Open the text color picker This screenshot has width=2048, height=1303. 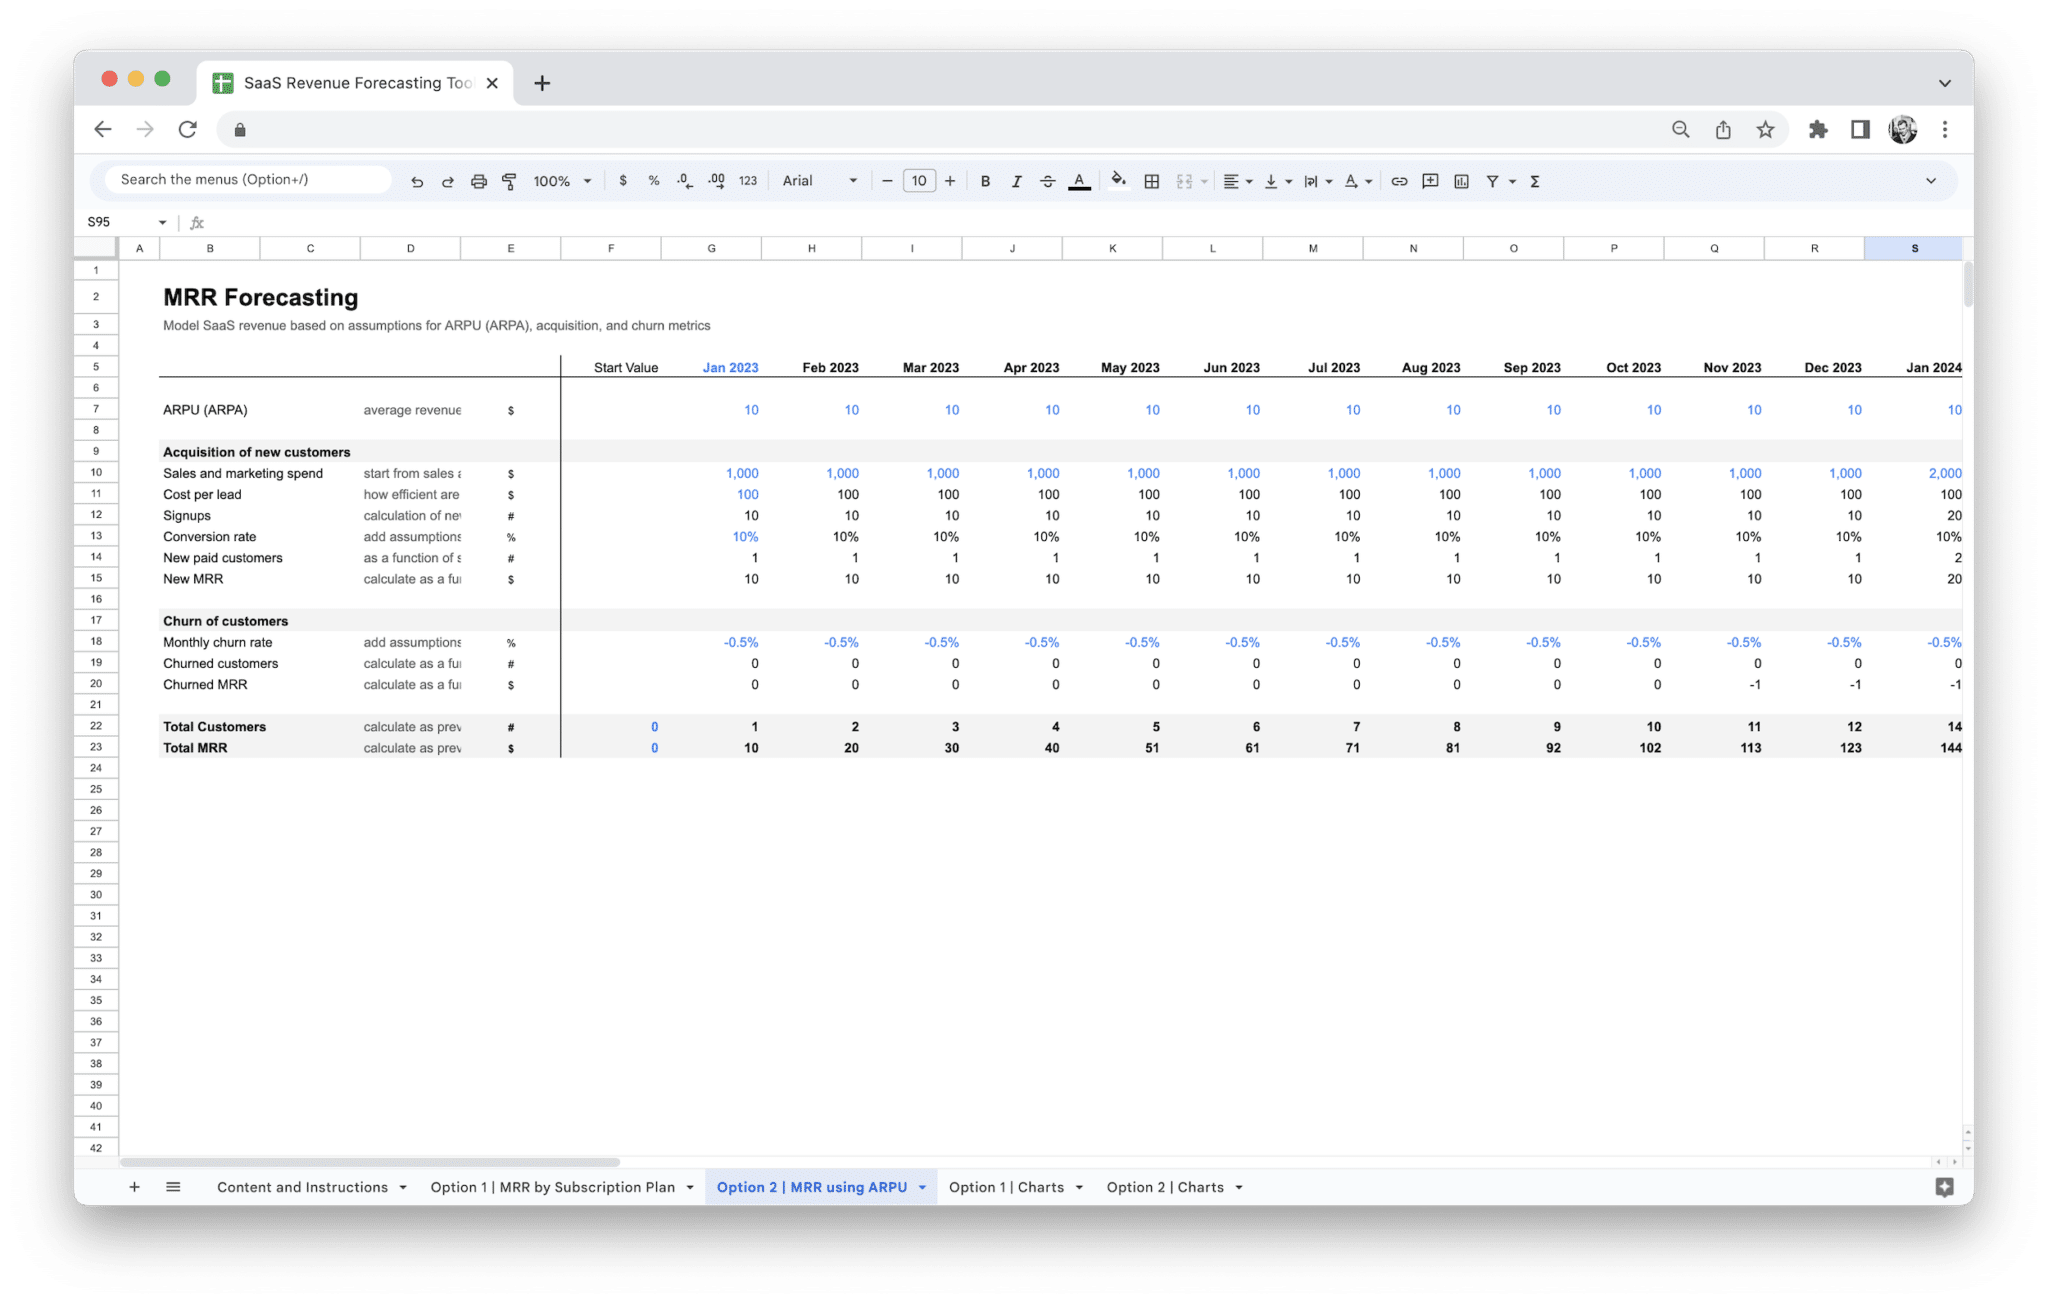pyautogui.click(x=1078, y=181)
